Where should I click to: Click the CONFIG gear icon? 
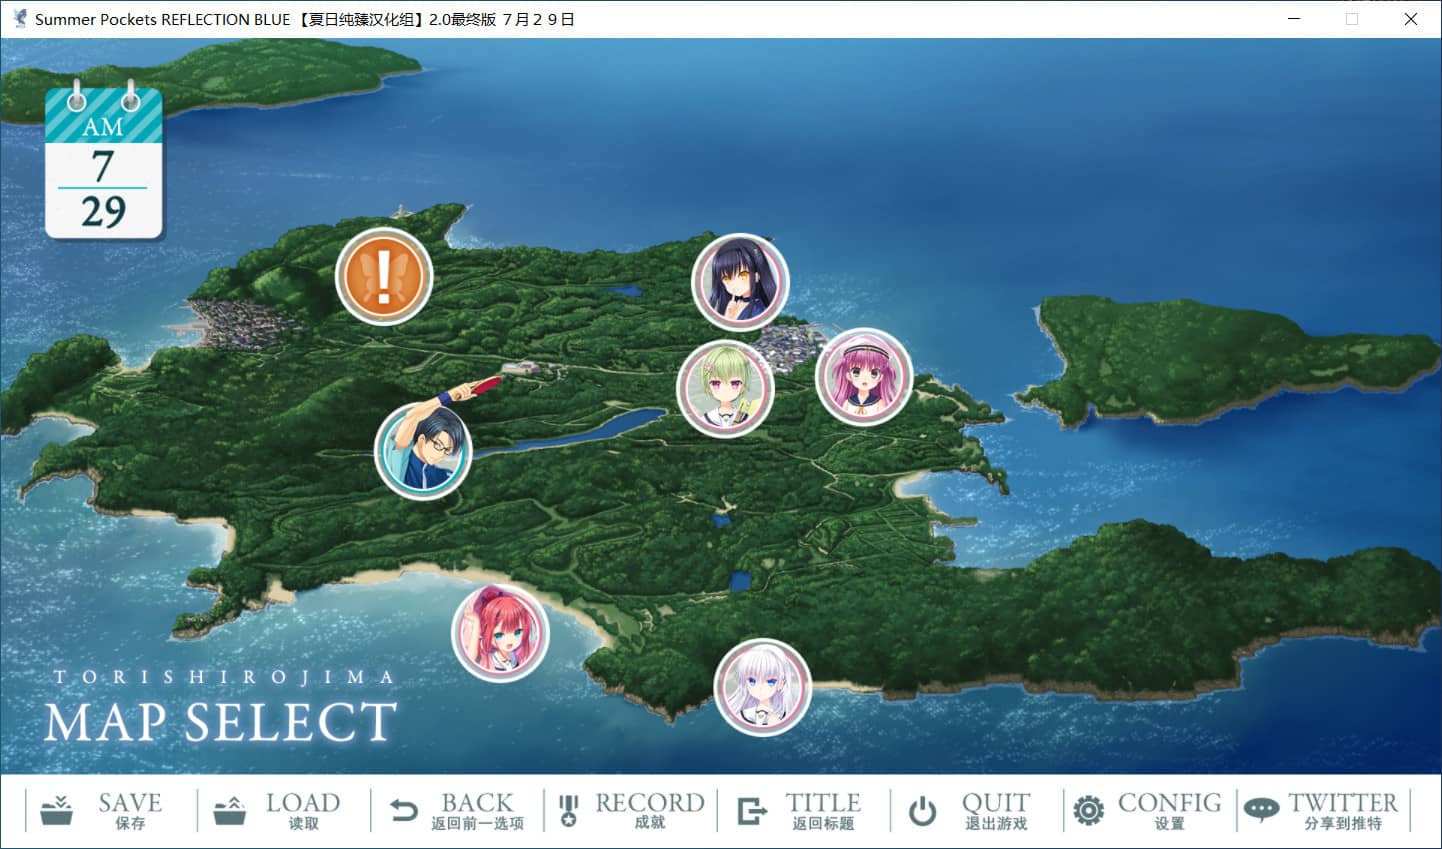pyautogui.click(x=1088, y=810)
